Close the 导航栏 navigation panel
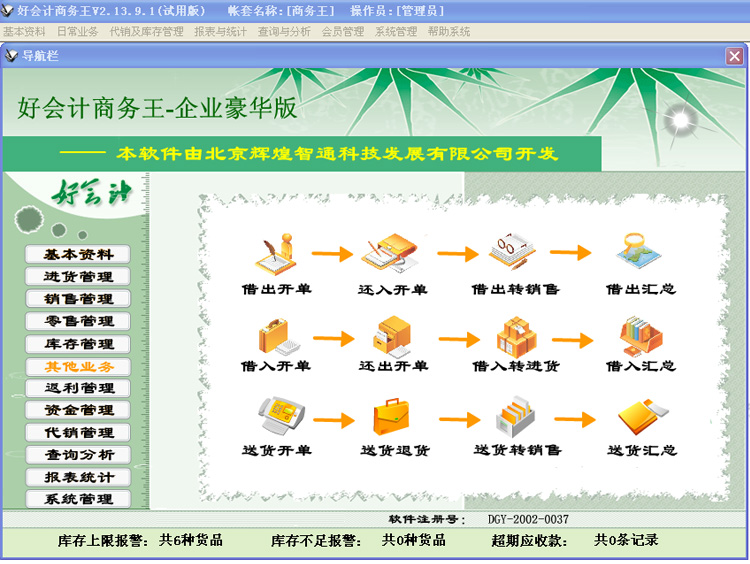The image size is (750, 564). point(734,56)
